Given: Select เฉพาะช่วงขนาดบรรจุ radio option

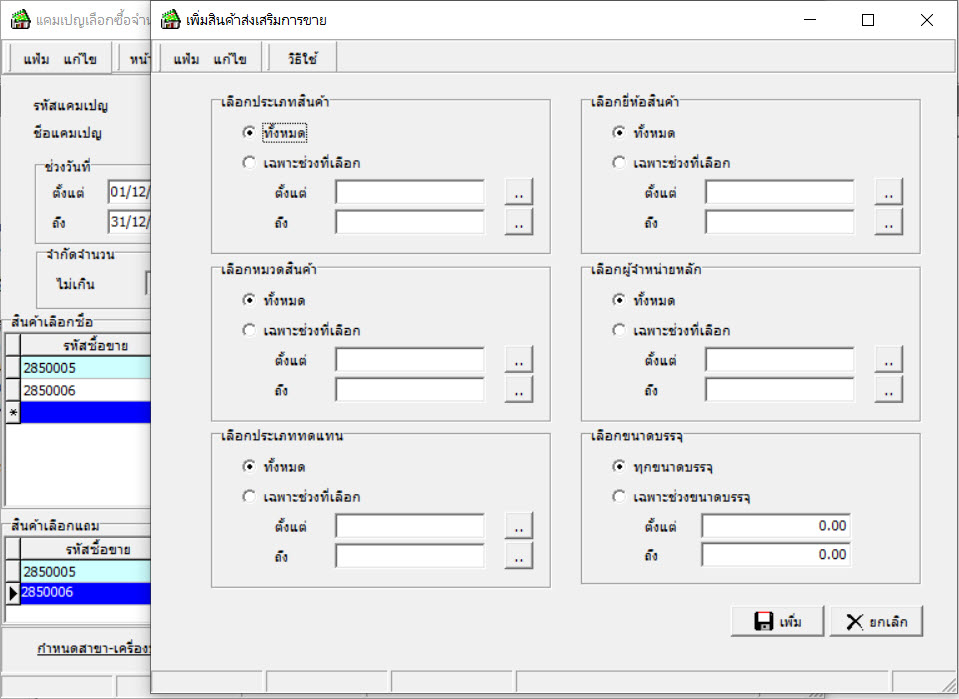Looking at the screenshot, I should tap(619, 496).
